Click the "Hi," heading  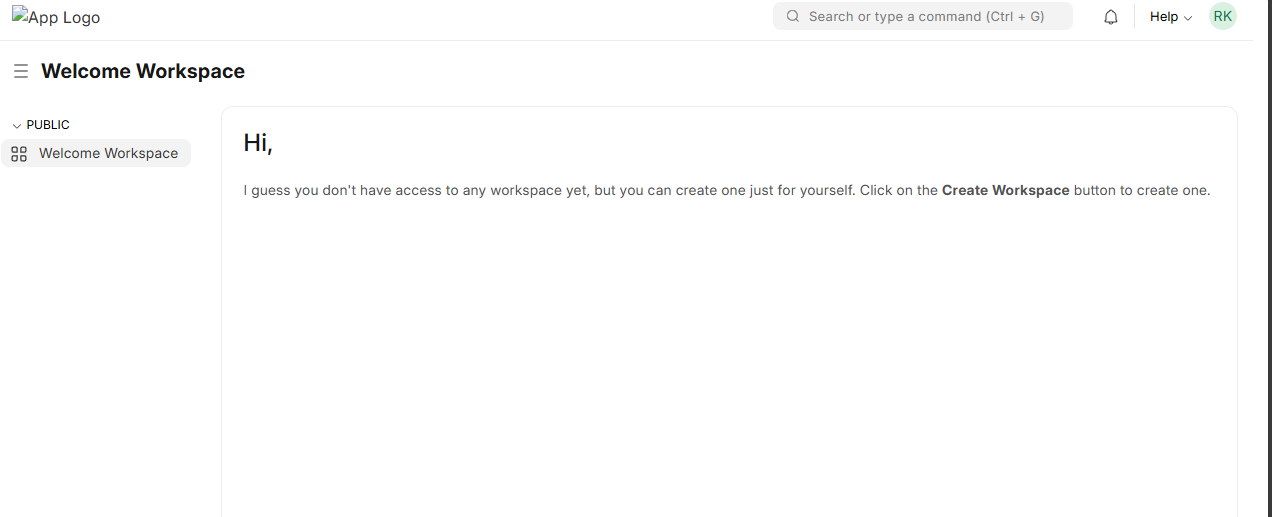point(258,143)
